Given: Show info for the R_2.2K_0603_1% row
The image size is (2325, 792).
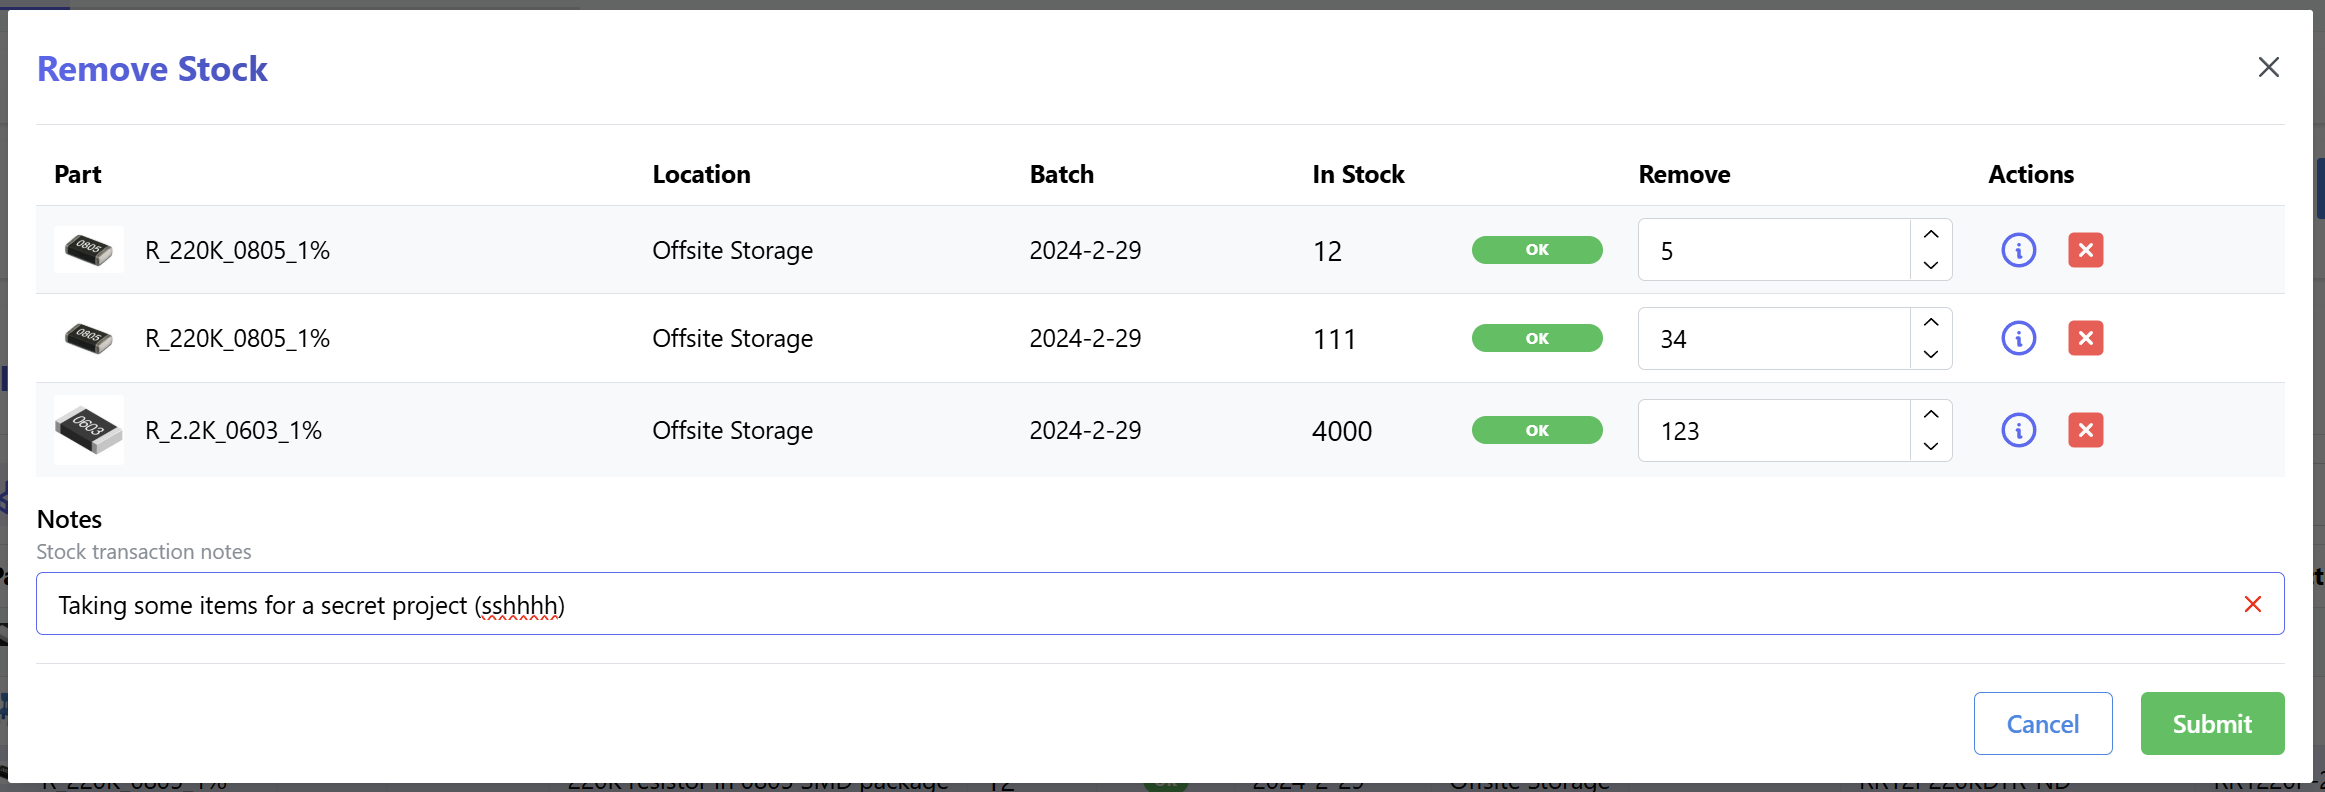Looking at the screenshot, I should point(2018,430).
